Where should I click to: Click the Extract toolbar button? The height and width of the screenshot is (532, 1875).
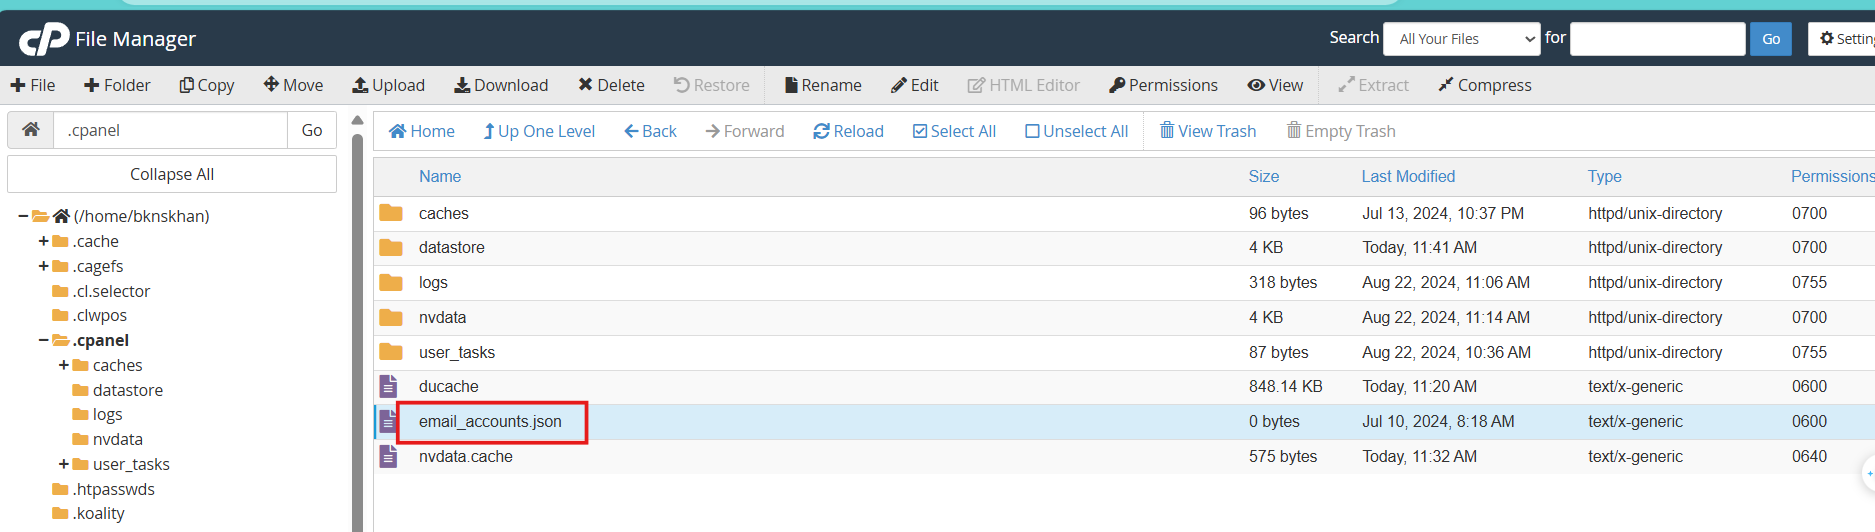click(1373, 85)
